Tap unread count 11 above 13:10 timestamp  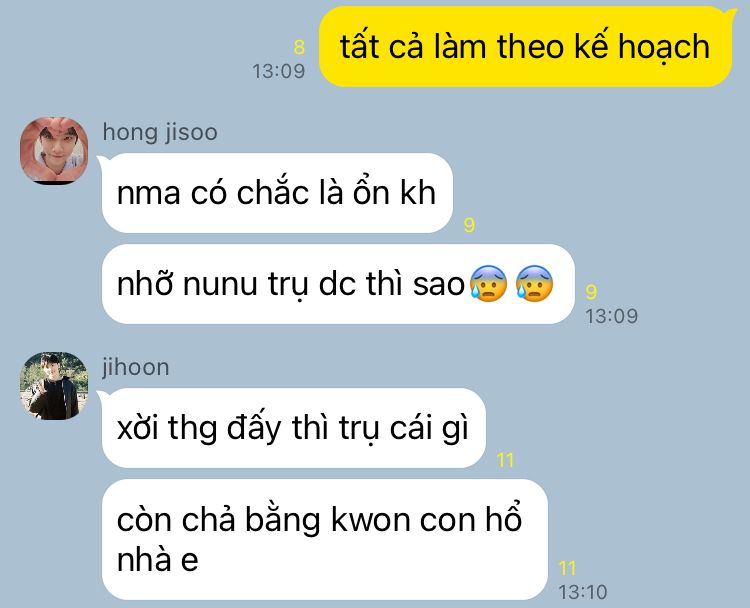coord(567,568)
